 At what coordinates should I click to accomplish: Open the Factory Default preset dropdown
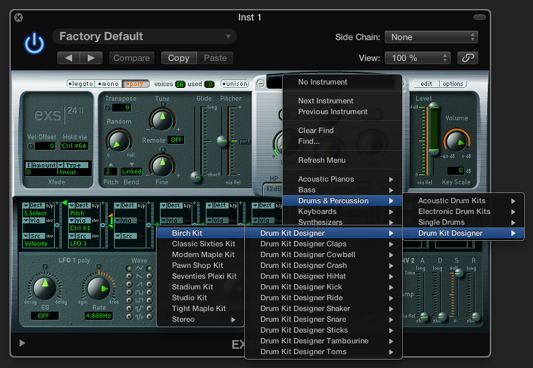pyautogui.click(x=144, y=36)
